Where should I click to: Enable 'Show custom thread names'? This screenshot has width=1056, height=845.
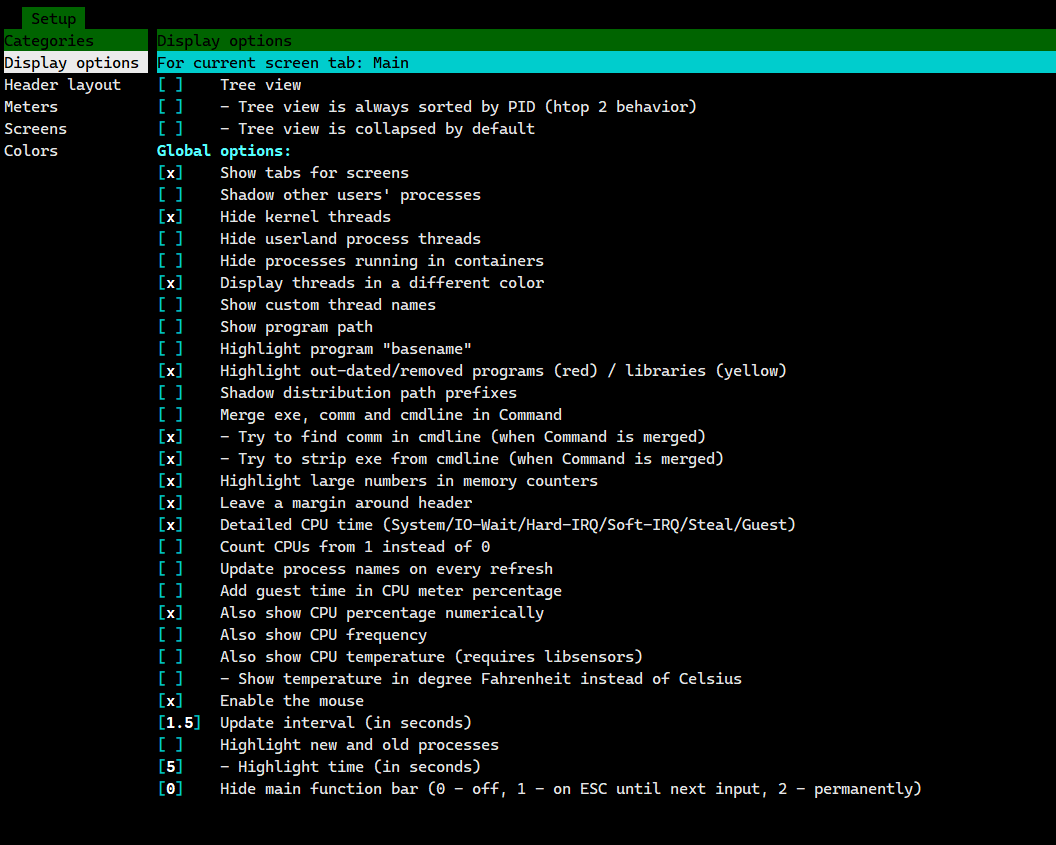coord(170,305)
